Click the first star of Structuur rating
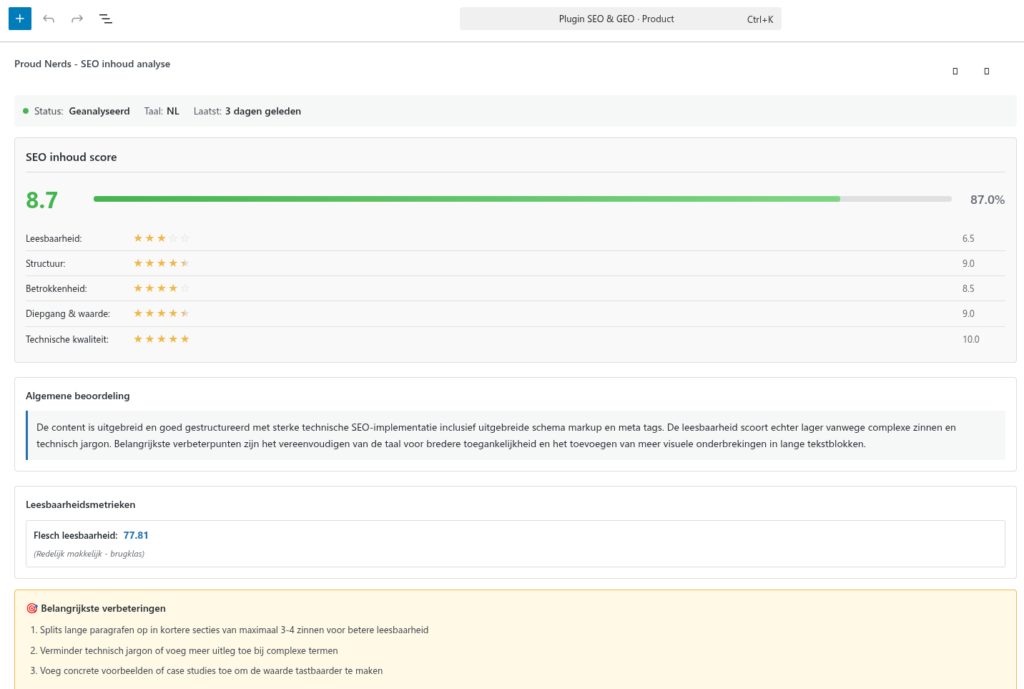Screen dimensions: 1024x689 (138, 263)
